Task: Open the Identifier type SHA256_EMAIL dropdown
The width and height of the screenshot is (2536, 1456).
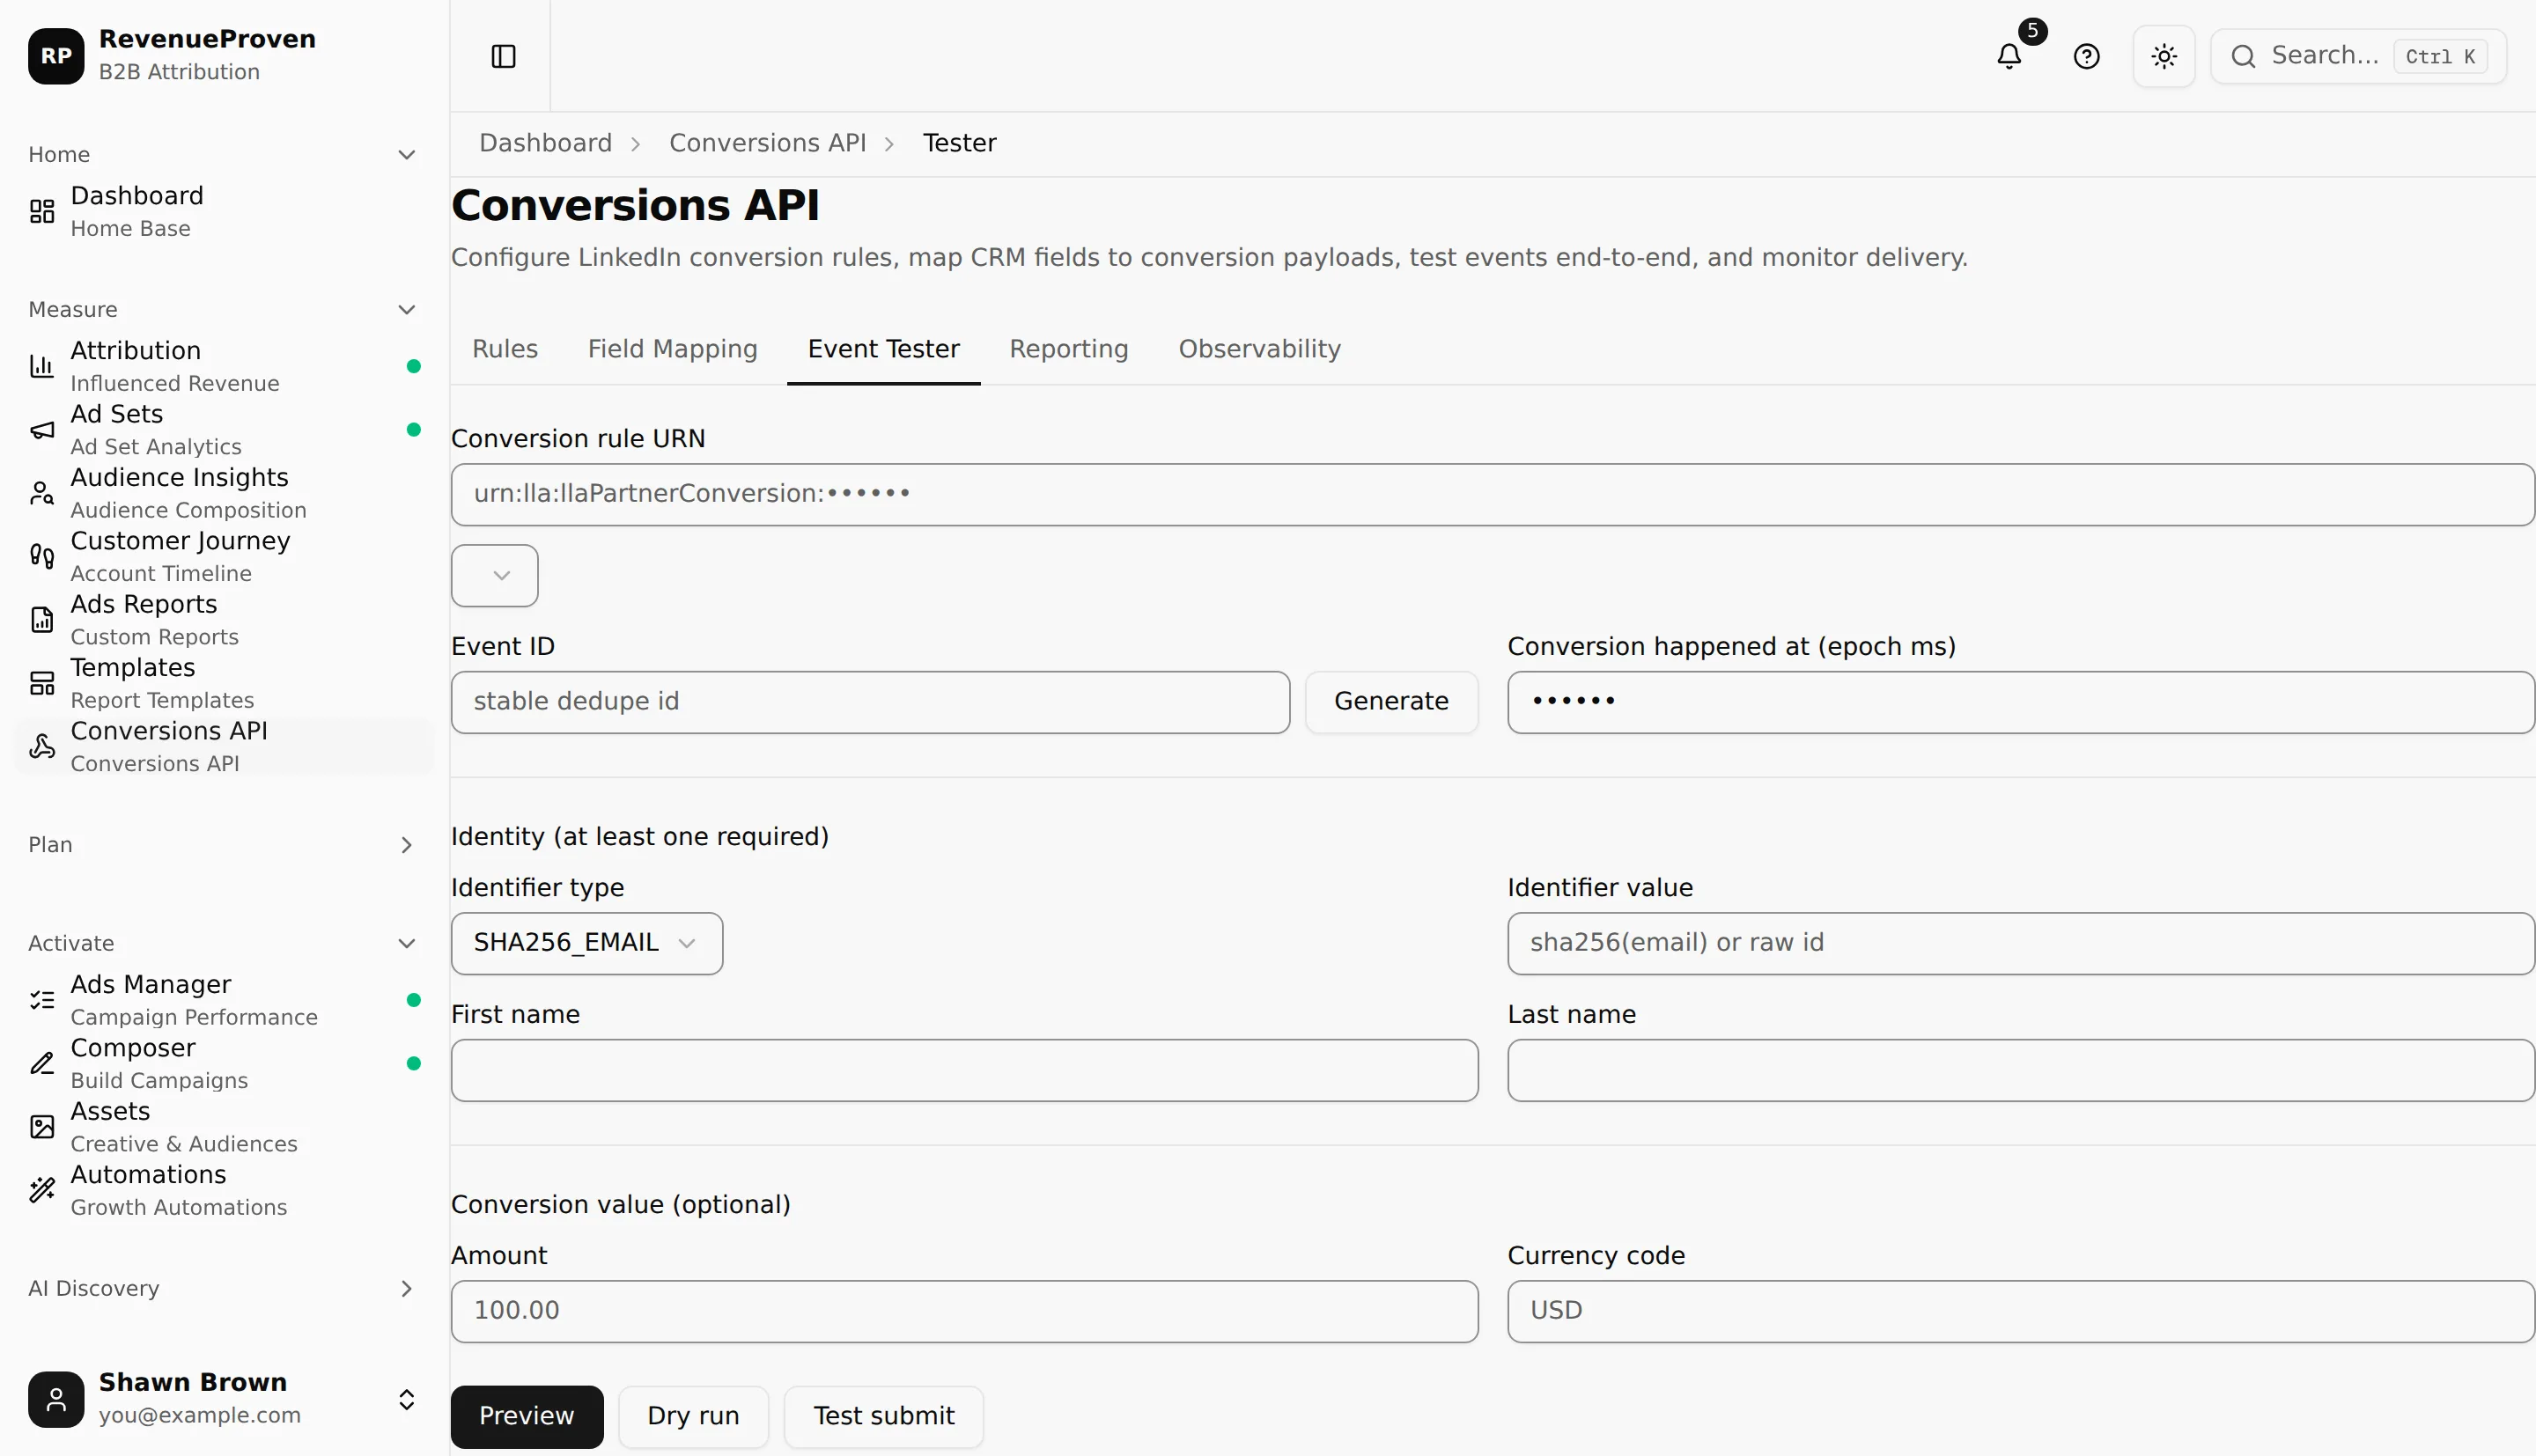Action: tap(586, 943)
